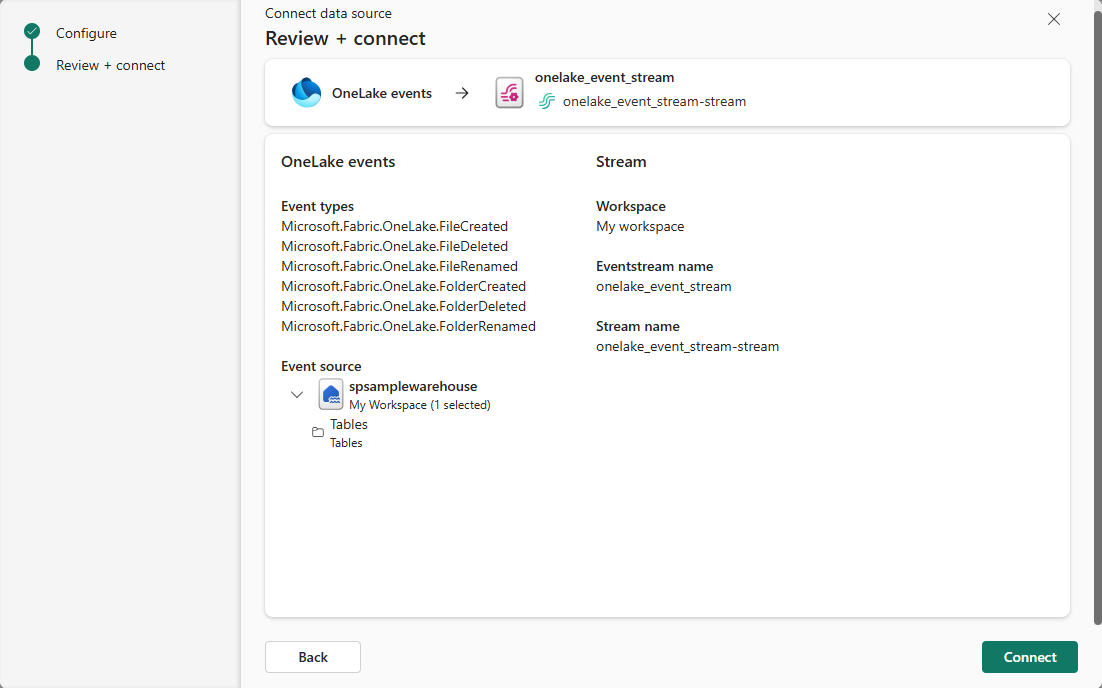Viewport: 1102px width, 688px height.
Task: Click the Tables folder icon
Action: 318,432
